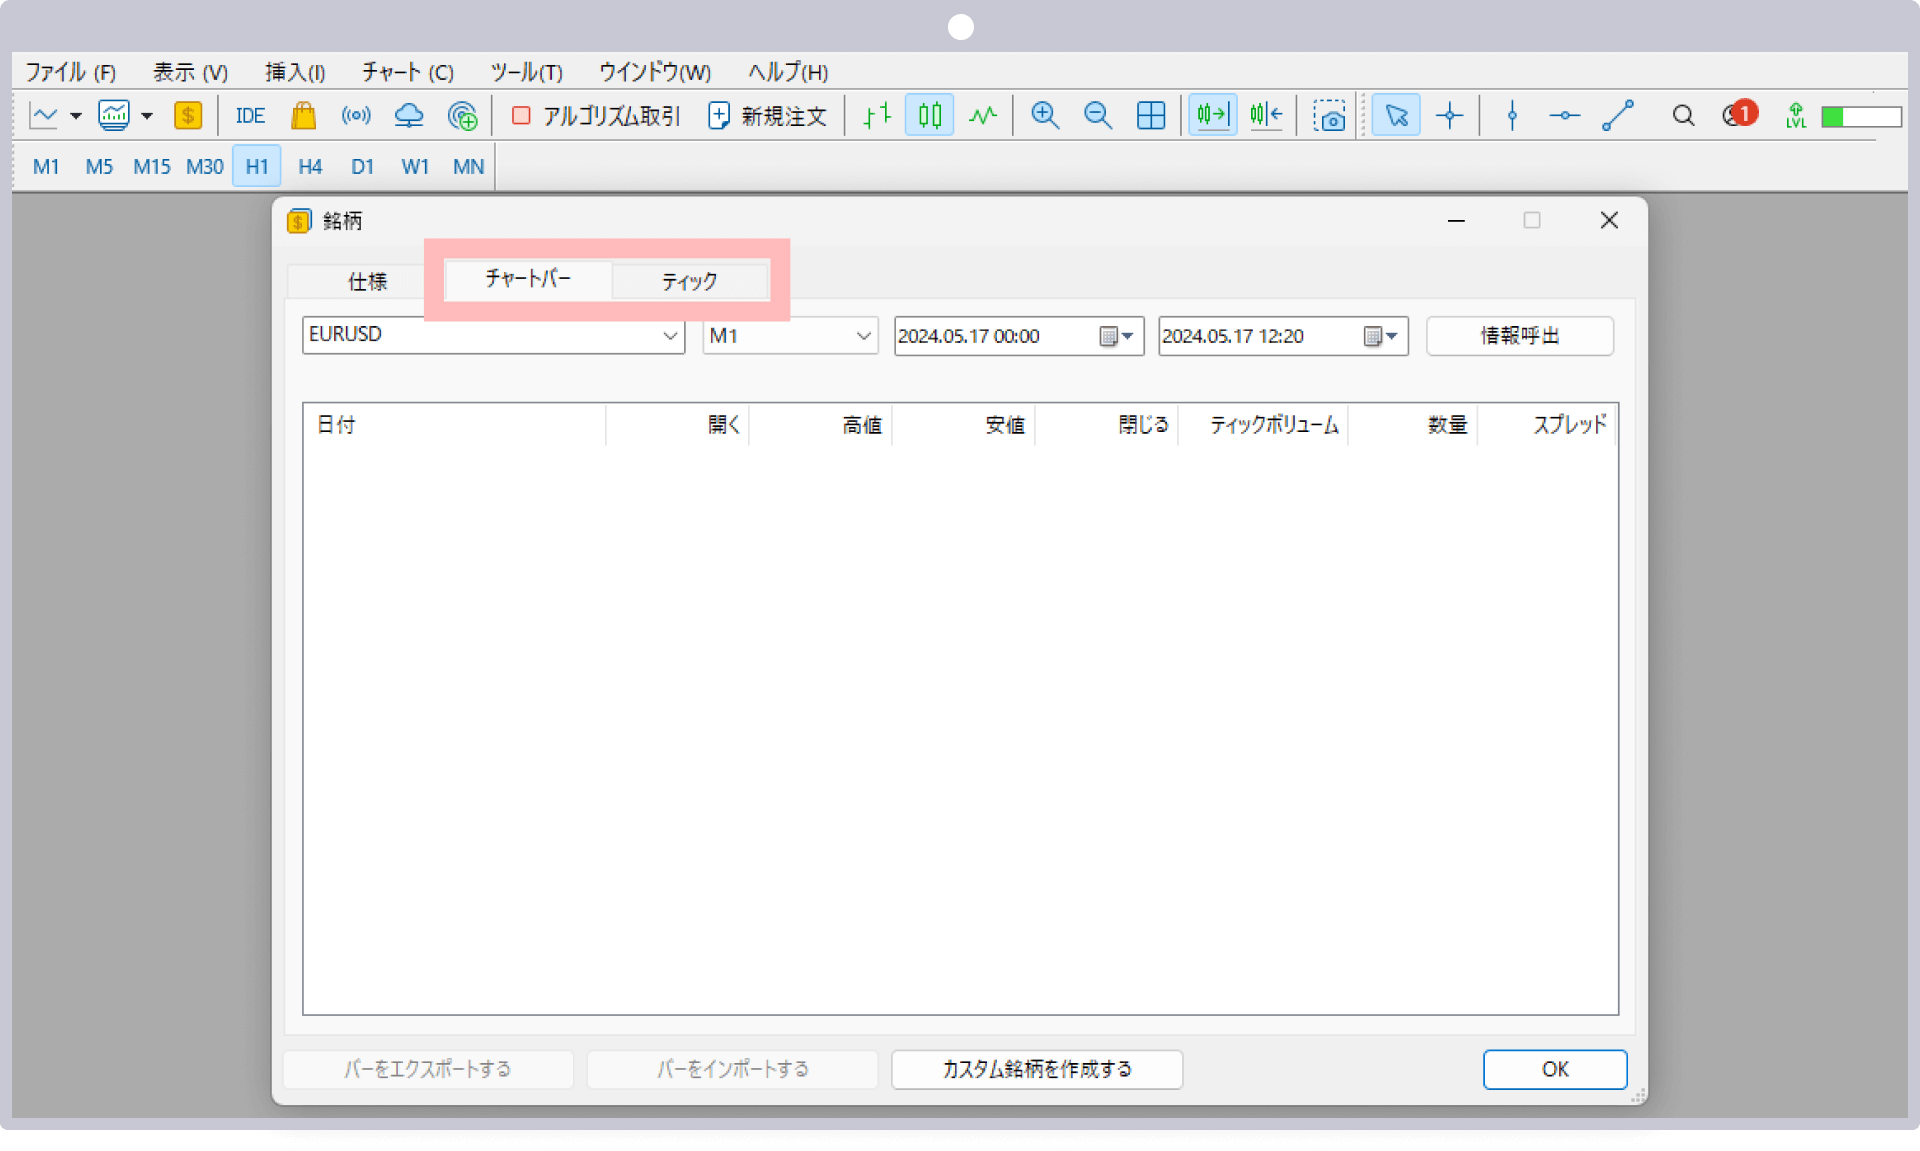Viewport: 1920px width, 1151px height.
Task: Expand the profiles dropdown arrow
Action: coord(147,116)
